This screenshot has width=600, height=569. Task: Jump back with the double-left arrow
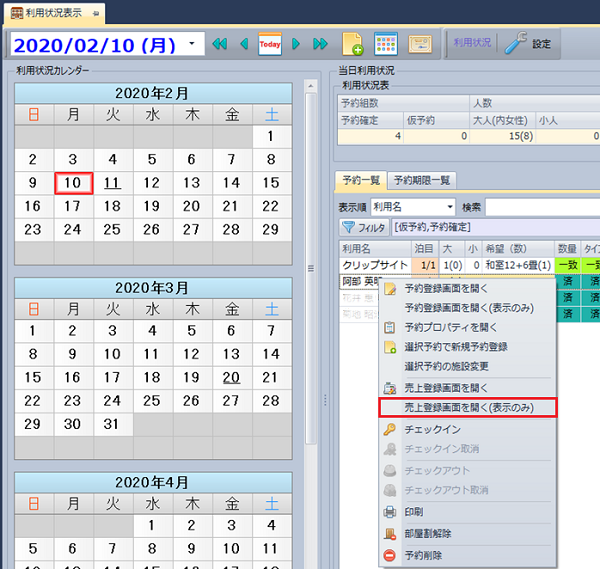221,44
